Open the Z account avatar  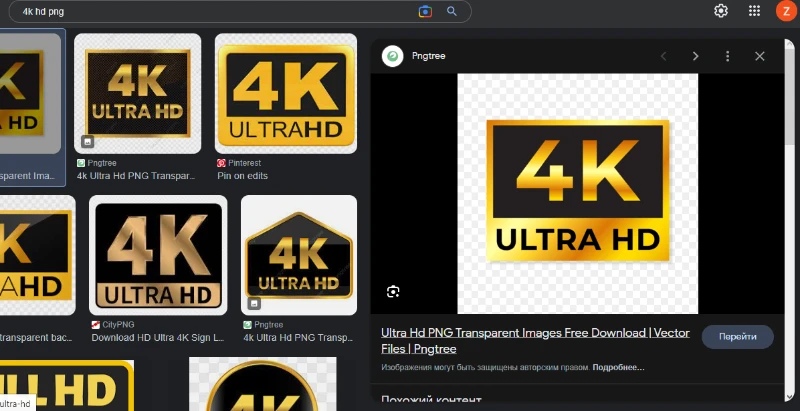pyautogui.click(x=787, y=11)
